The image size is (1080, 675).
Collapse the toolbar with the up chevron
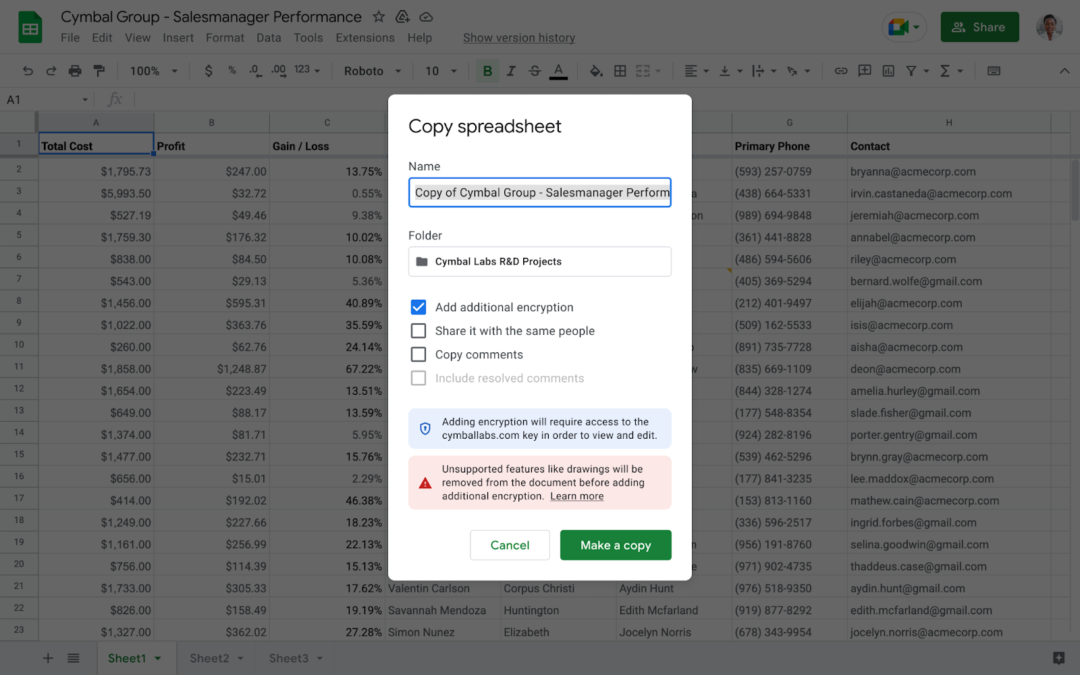pos(1064,71)
